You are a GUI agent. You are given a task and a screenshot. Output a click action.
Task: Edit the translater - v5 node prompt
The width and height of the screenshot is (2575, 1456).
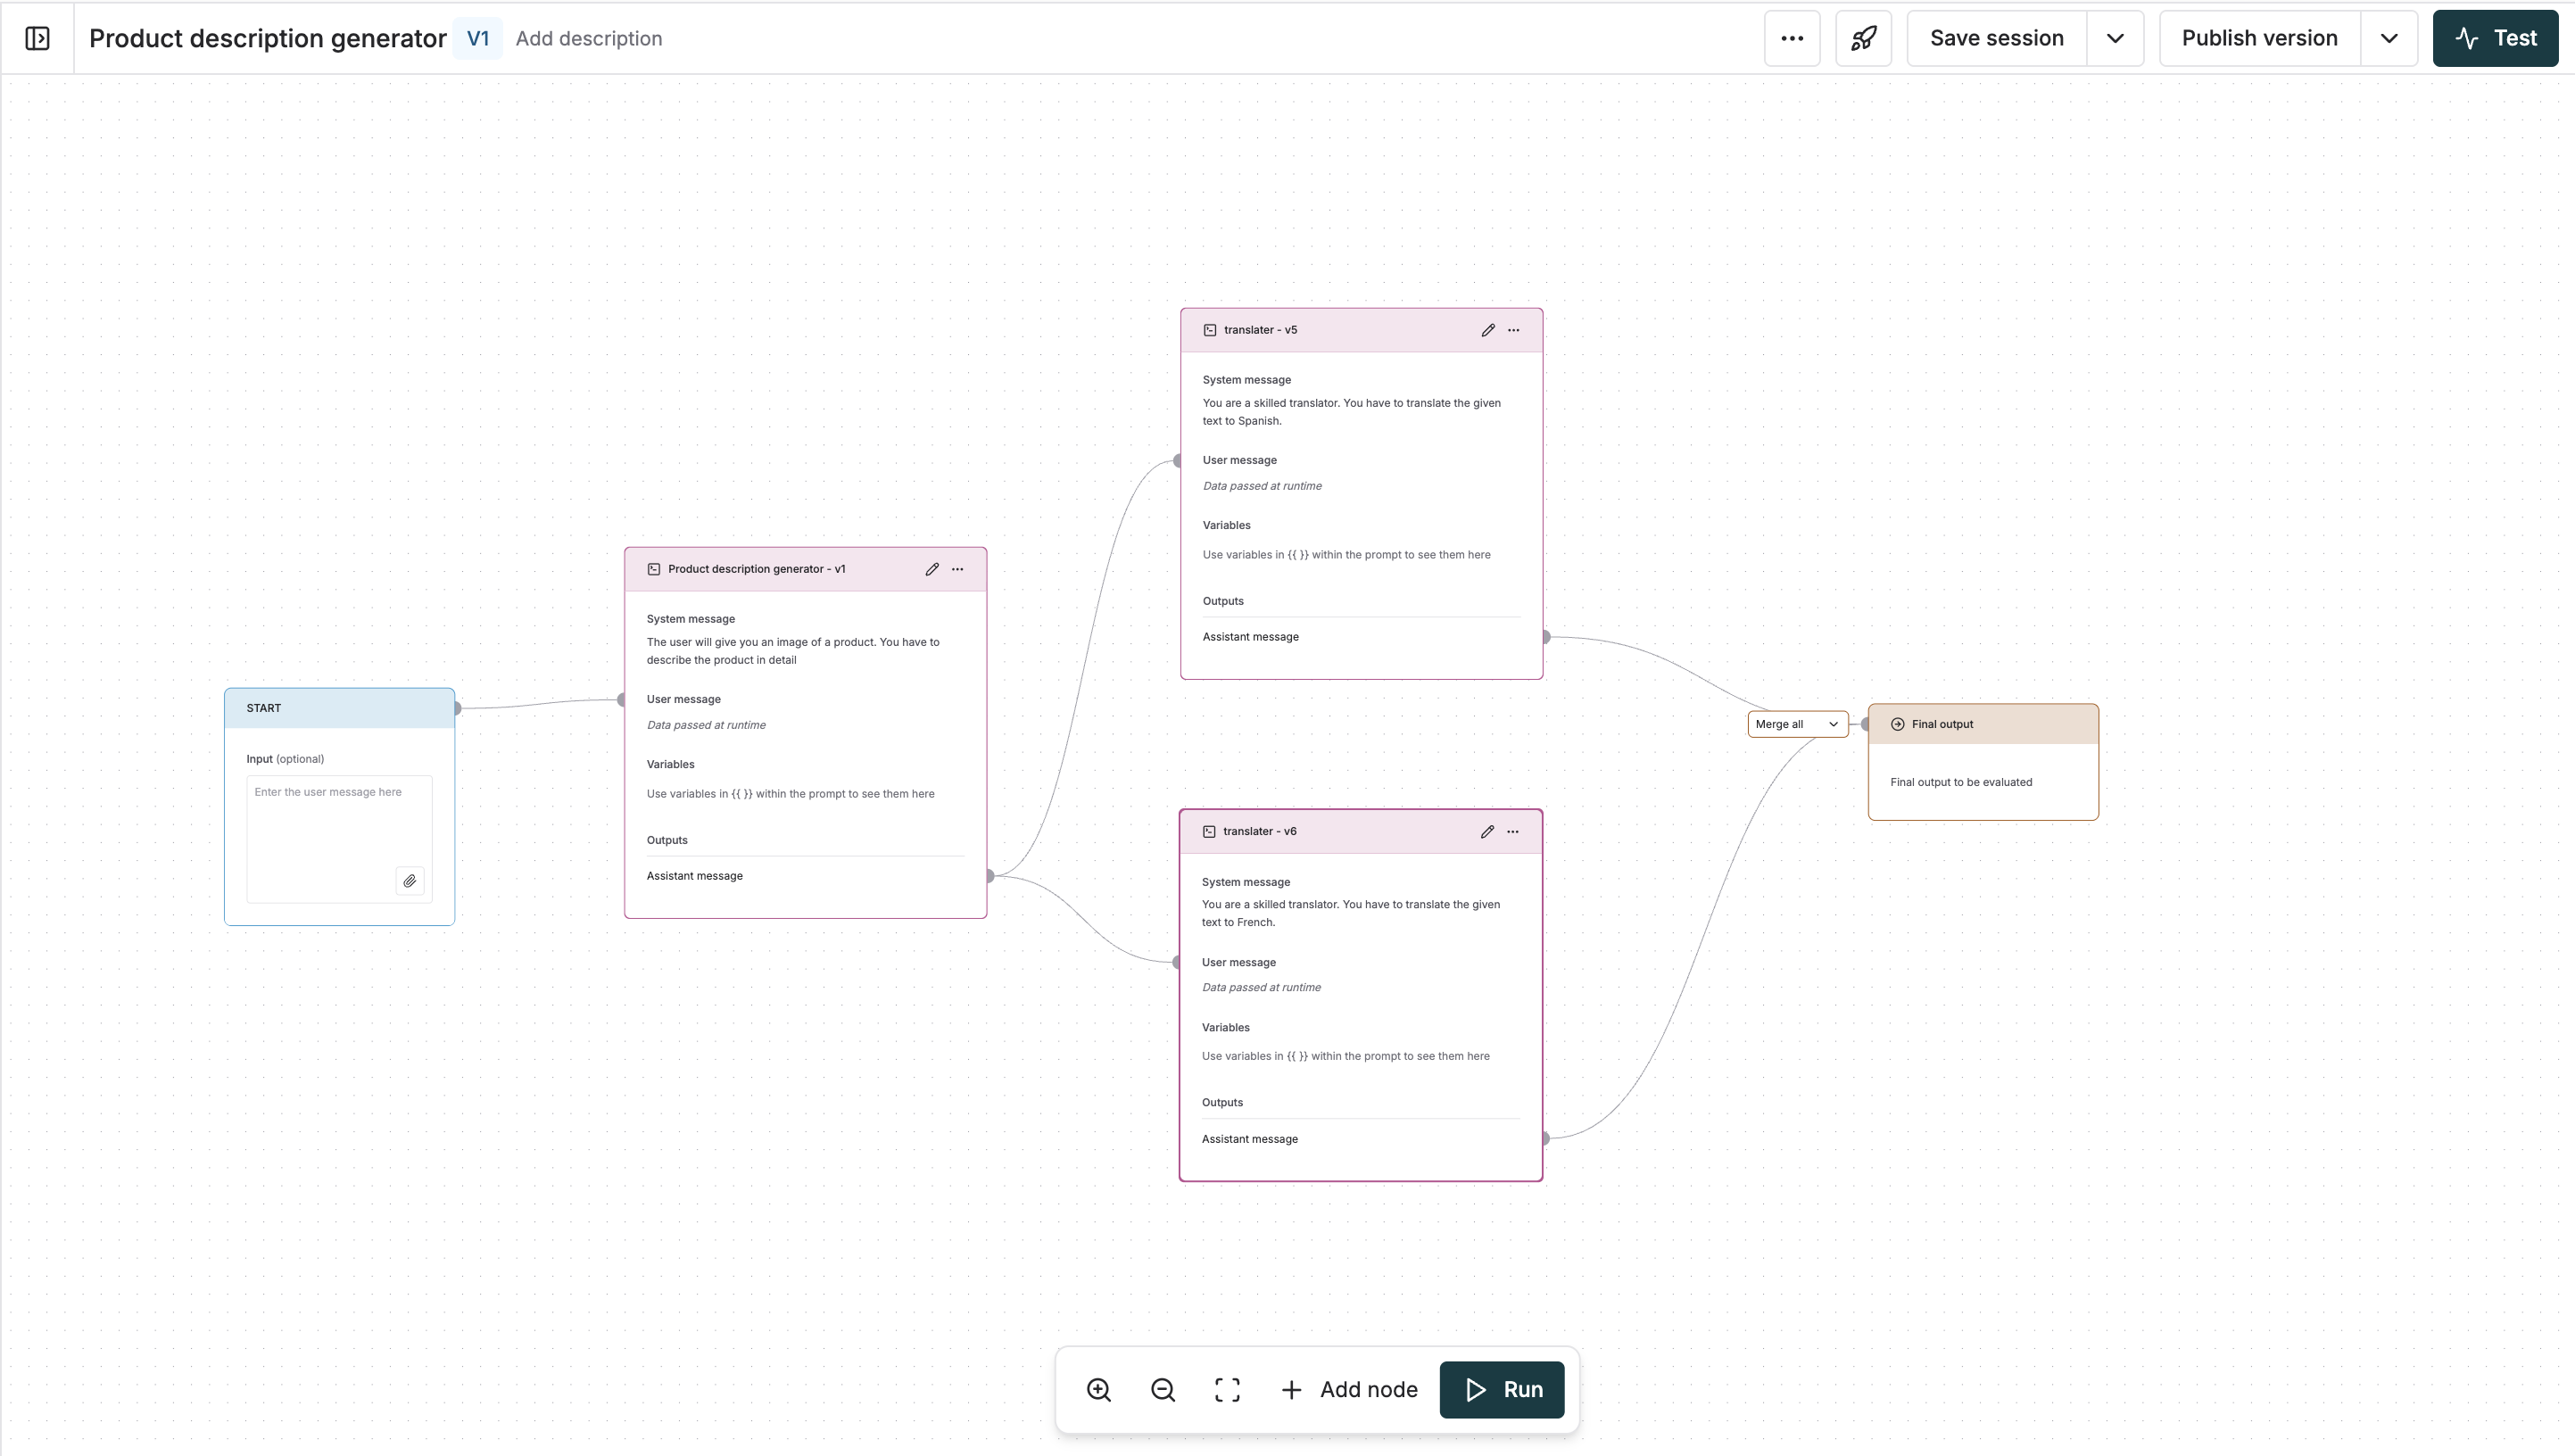point(1487,329)
